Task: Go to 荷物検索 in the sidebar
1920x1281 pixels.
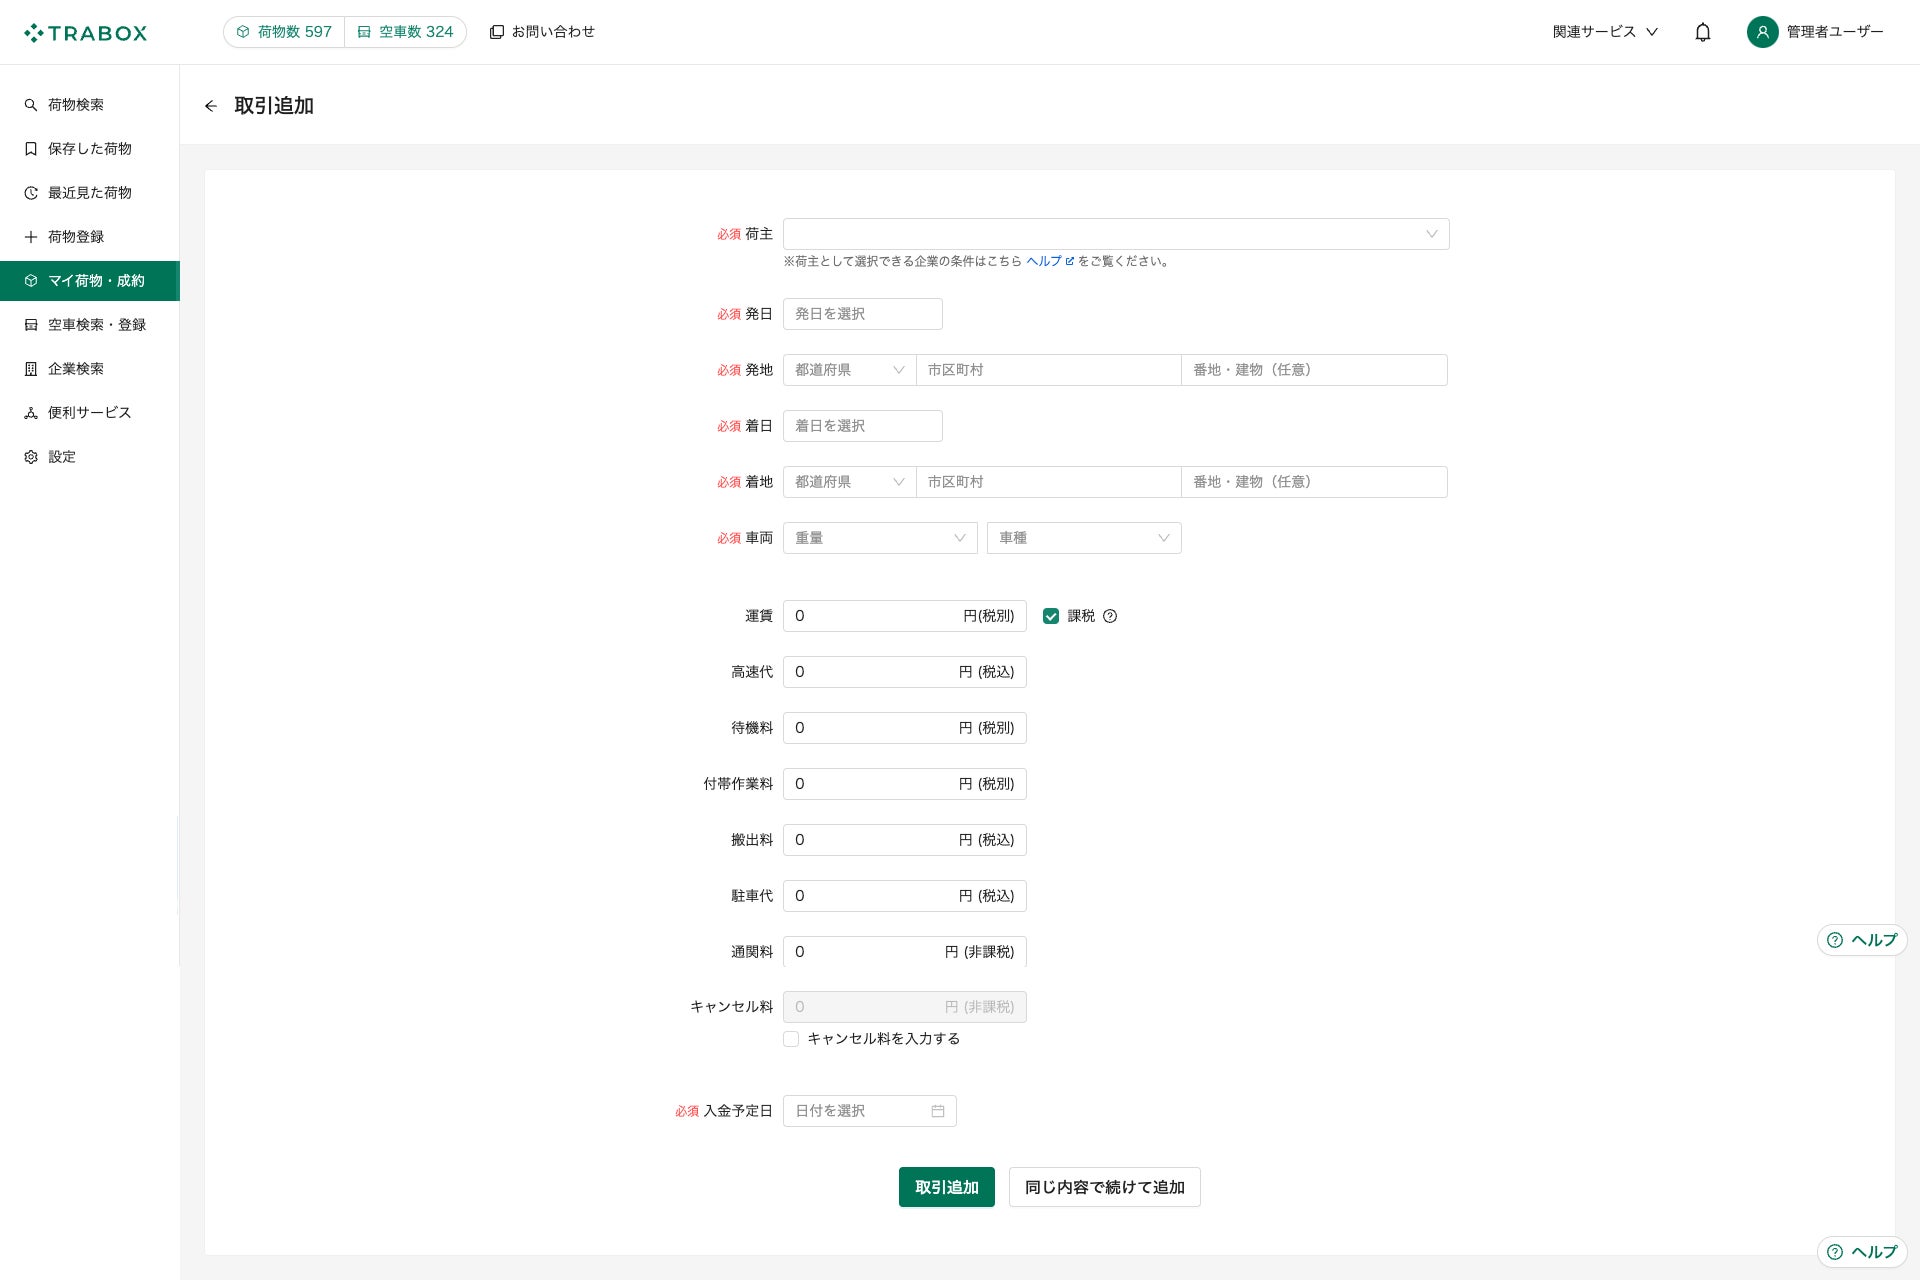Action: coord(76,105)
